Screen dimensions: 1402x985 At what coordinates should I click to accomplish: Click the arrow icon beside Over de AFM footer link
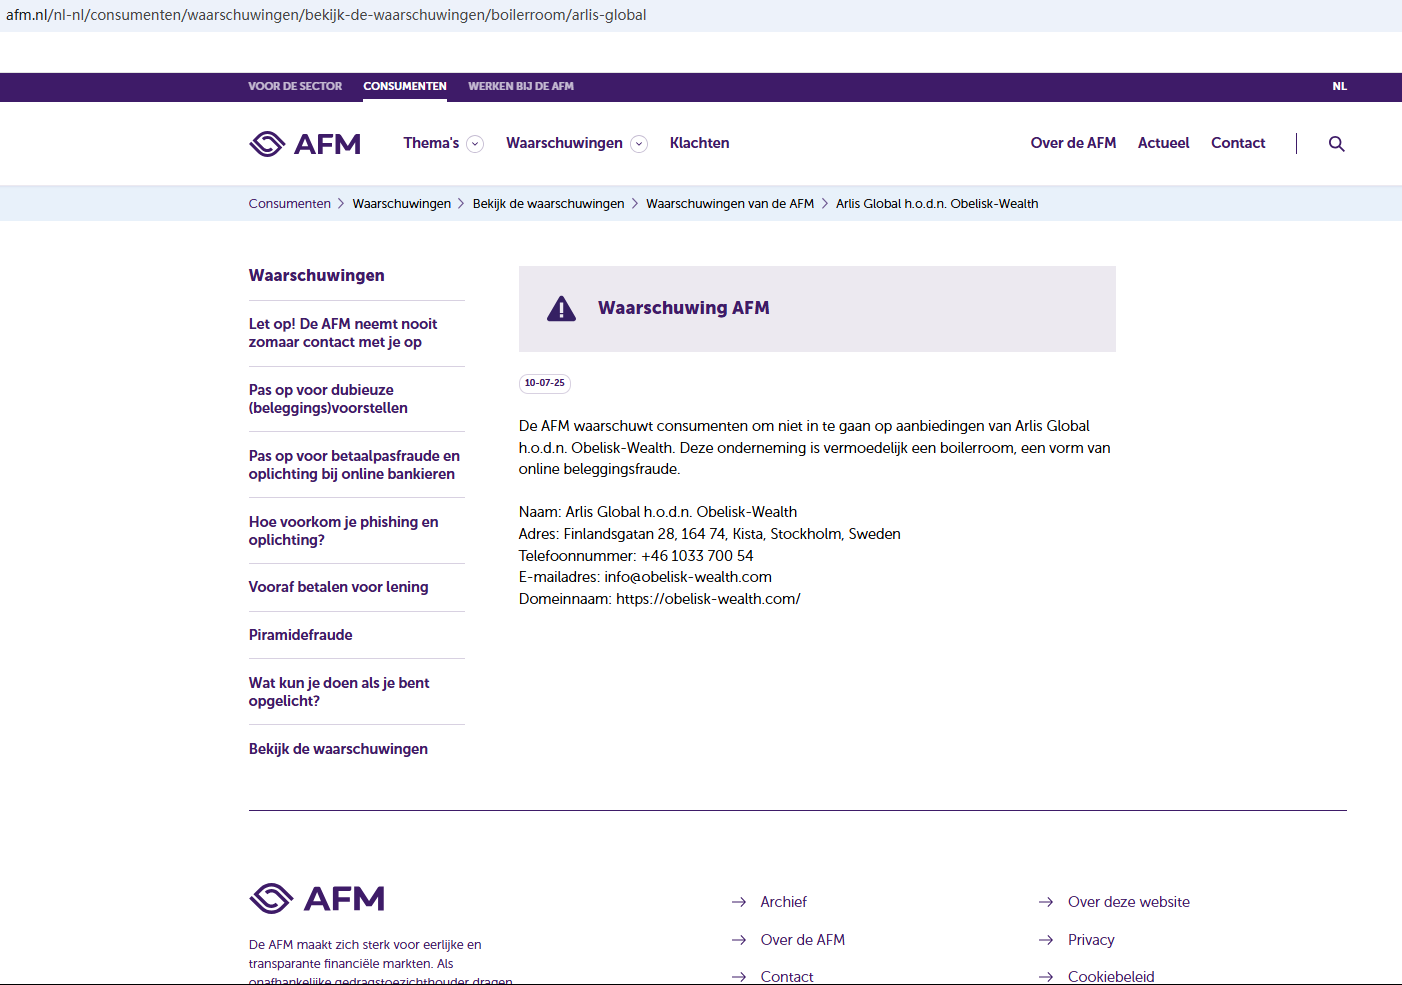pos(739,940)
